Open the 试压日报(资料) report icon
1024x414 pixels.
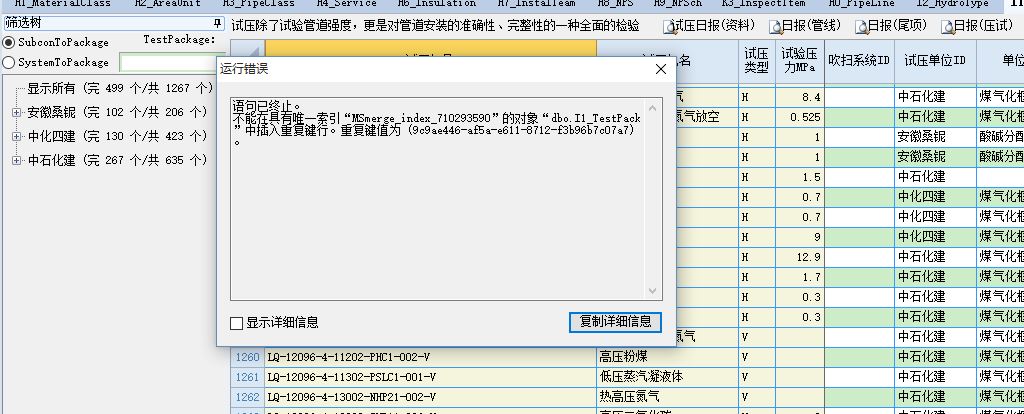670,27
